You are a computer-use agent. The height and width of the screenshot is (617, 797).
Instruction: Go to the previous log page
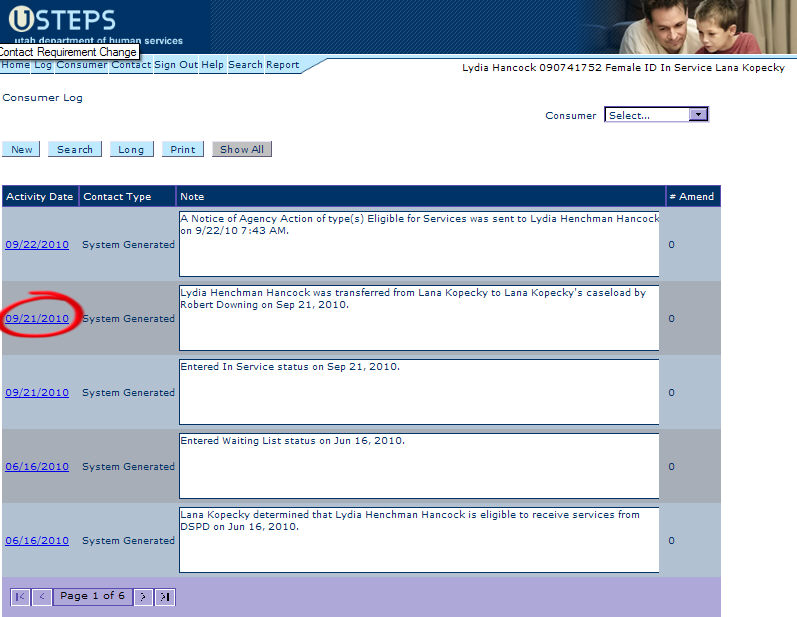coord(42,597)
